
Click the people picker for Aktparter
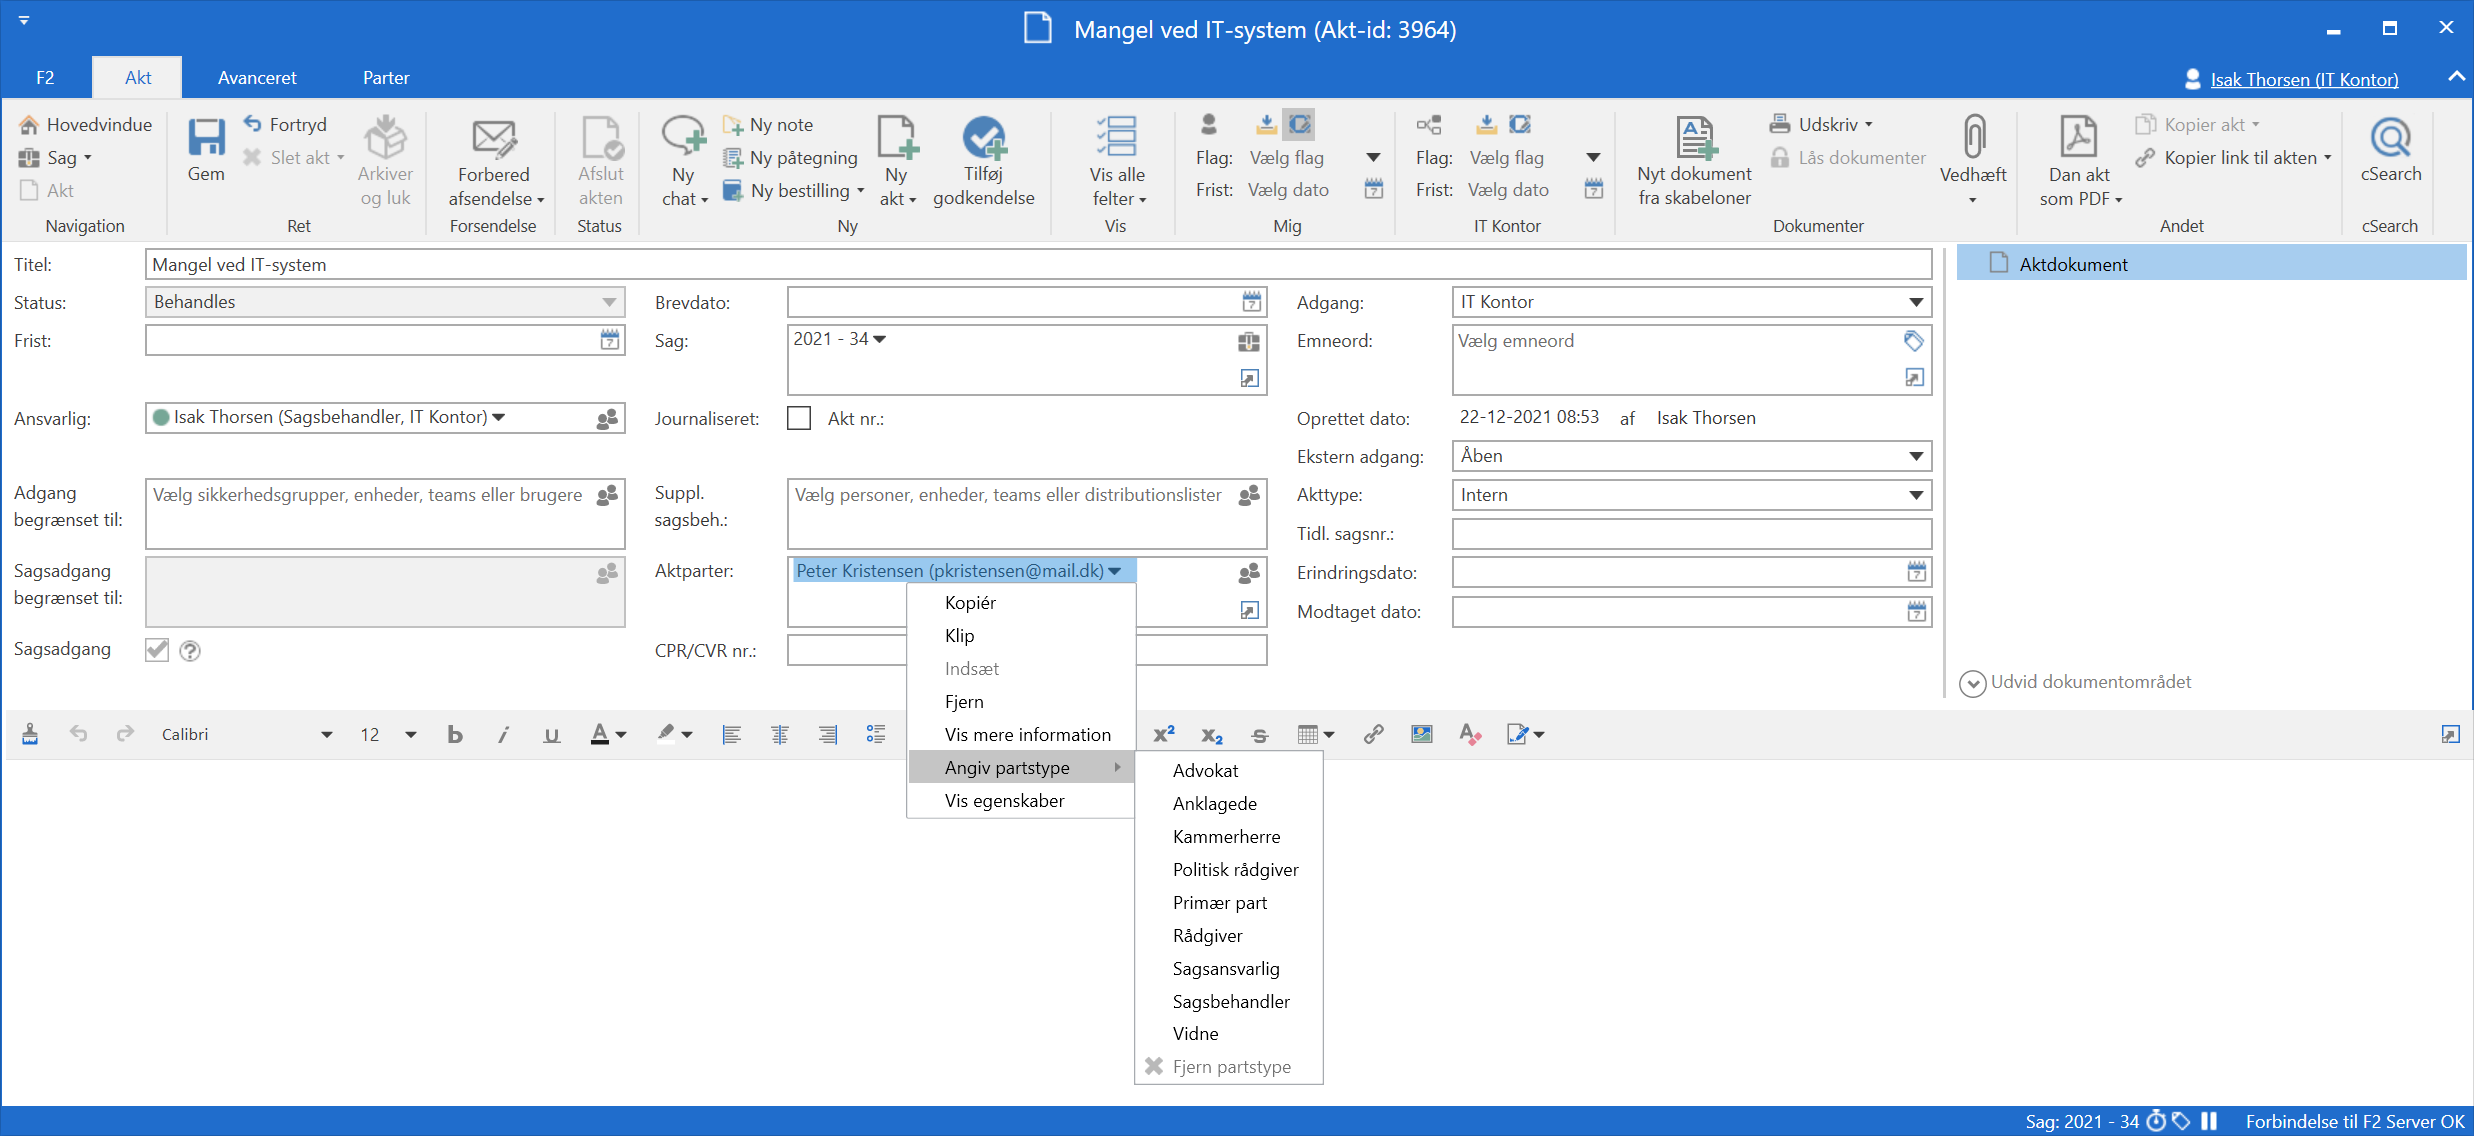pos(1249,573)
